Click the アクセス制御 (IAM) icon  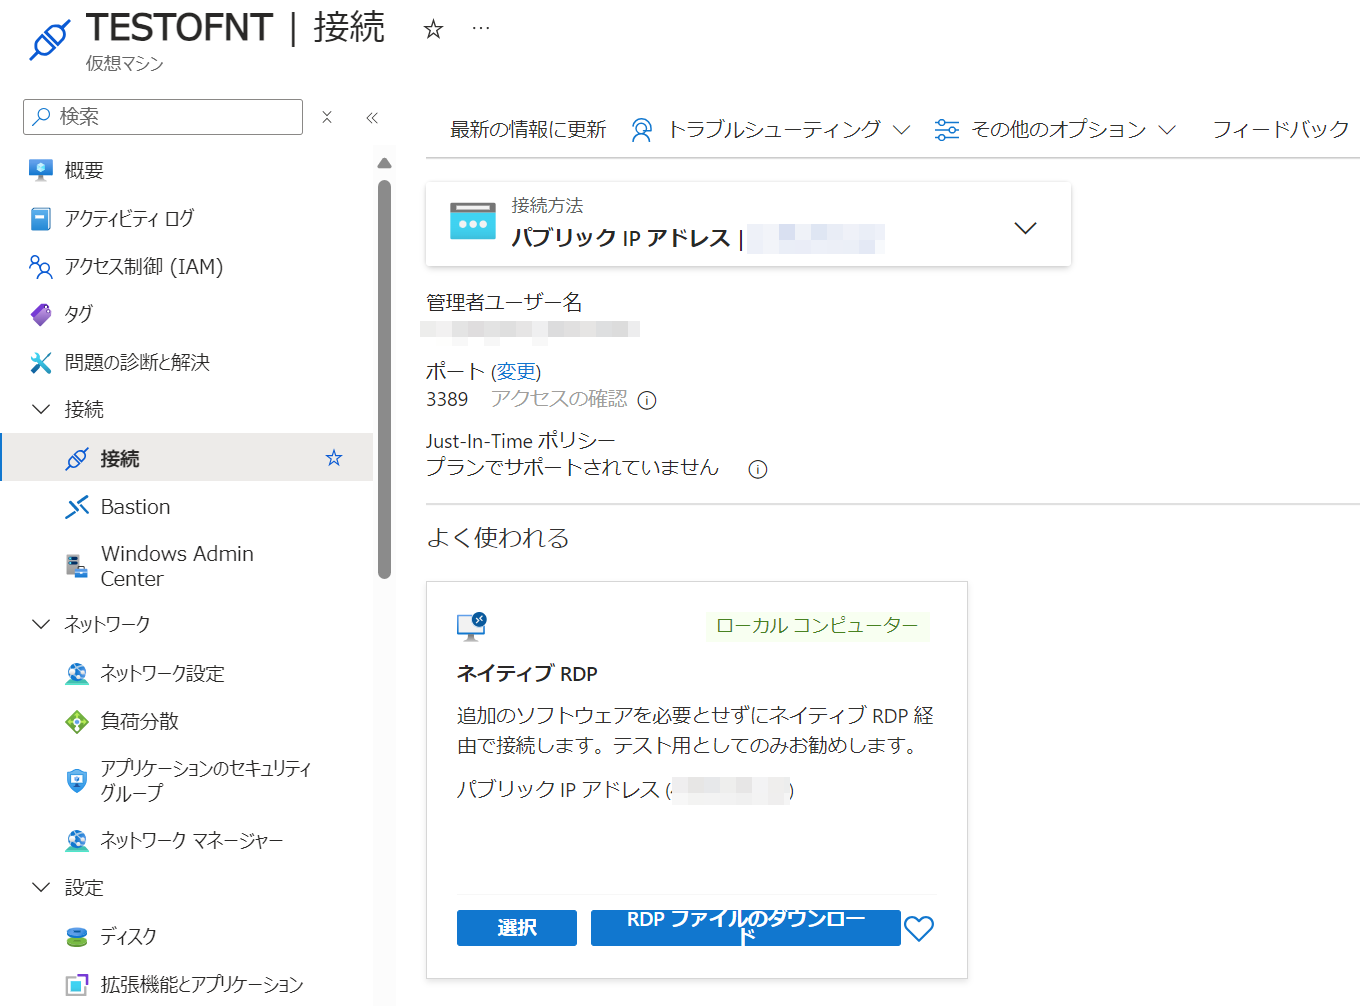(40, 266)
